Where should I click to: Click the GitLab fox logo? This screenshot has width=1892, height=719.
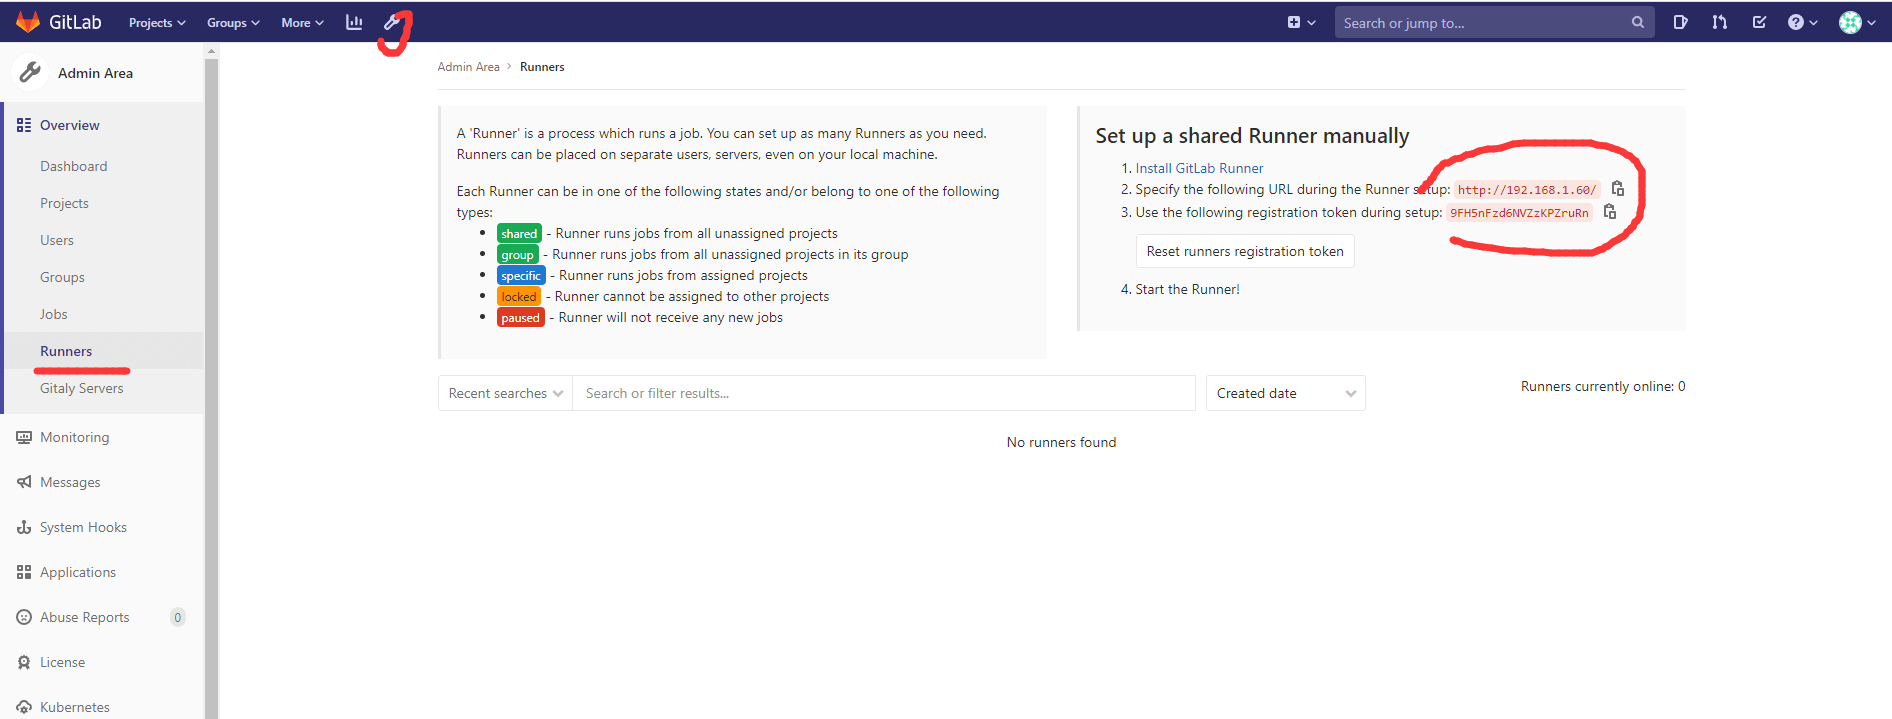point(28,22)
